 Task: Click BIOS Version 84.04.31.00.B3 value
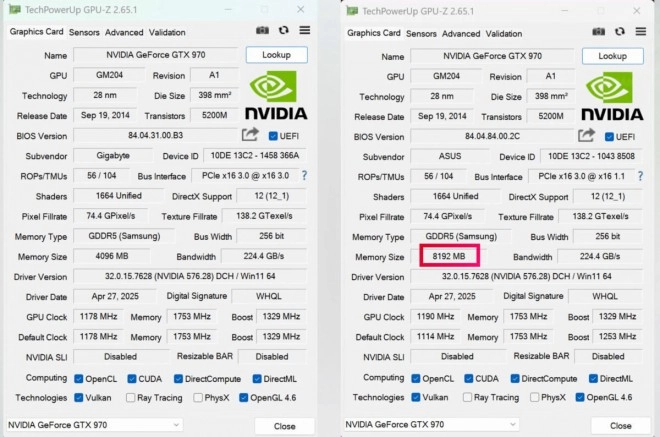point(155,135)
